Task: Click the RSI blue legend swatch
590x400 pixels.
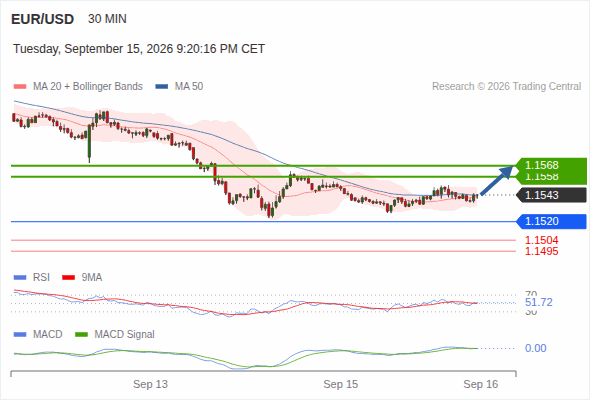Action: click(20, 278)
